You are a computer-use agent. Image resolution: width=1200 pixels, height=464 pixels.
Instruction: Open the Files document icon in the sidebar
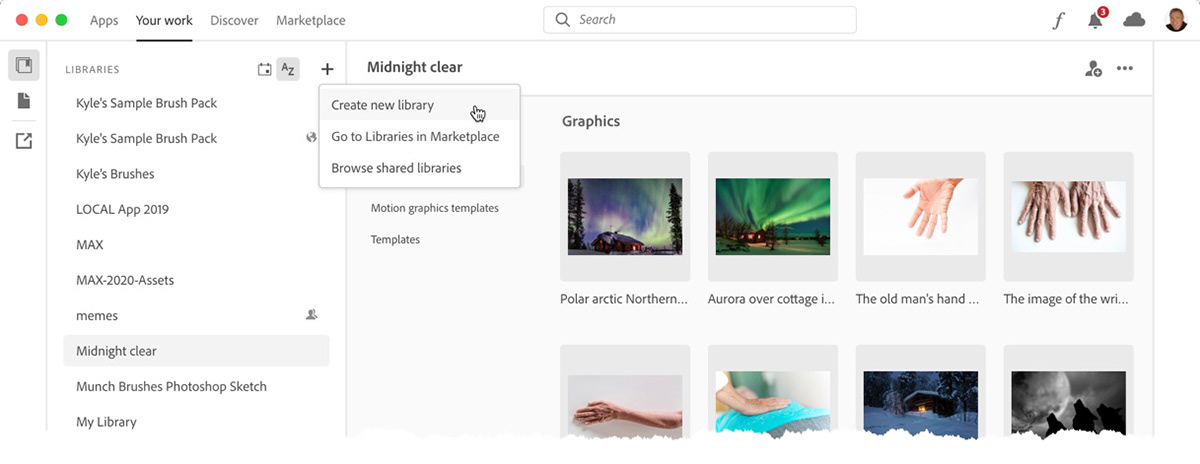pos(24,101)
